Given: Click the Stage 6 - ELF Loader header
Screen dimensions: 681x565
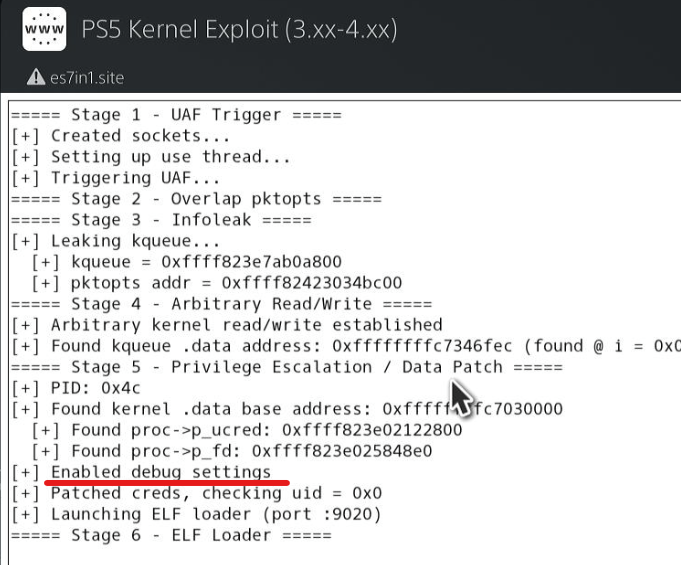Looking at the screenshot, I should (x=171, y=535).
